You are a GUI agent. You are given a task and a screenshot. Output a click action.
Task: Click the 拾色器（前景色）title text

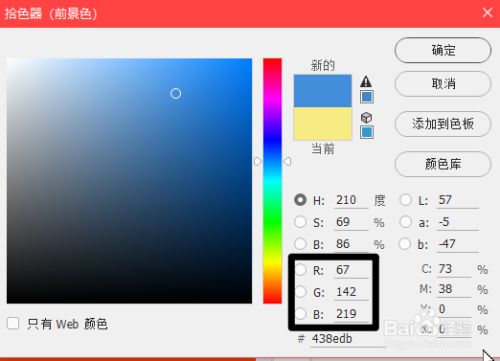point(51,14)
